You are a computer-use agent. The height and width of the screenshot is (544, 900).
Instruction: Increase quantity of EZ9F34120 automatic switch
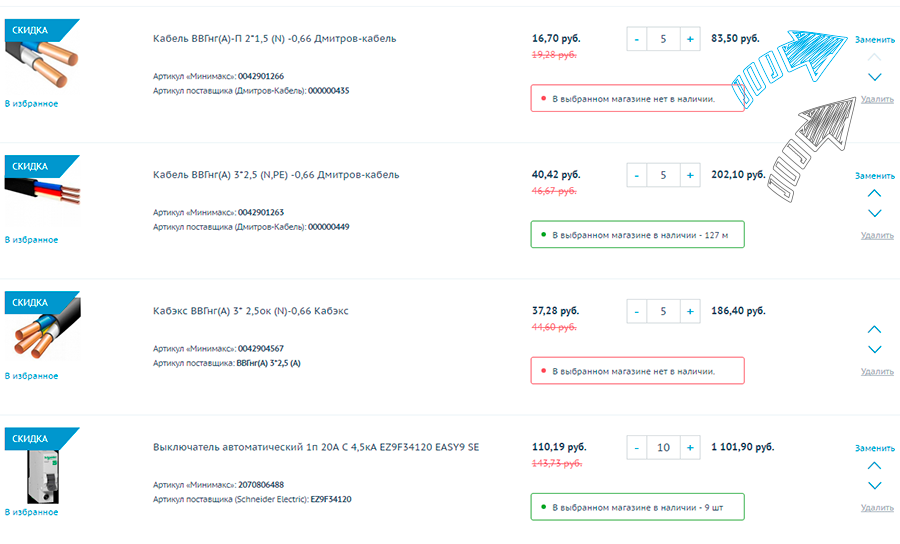pyautogui.click(x=690, y=447)
